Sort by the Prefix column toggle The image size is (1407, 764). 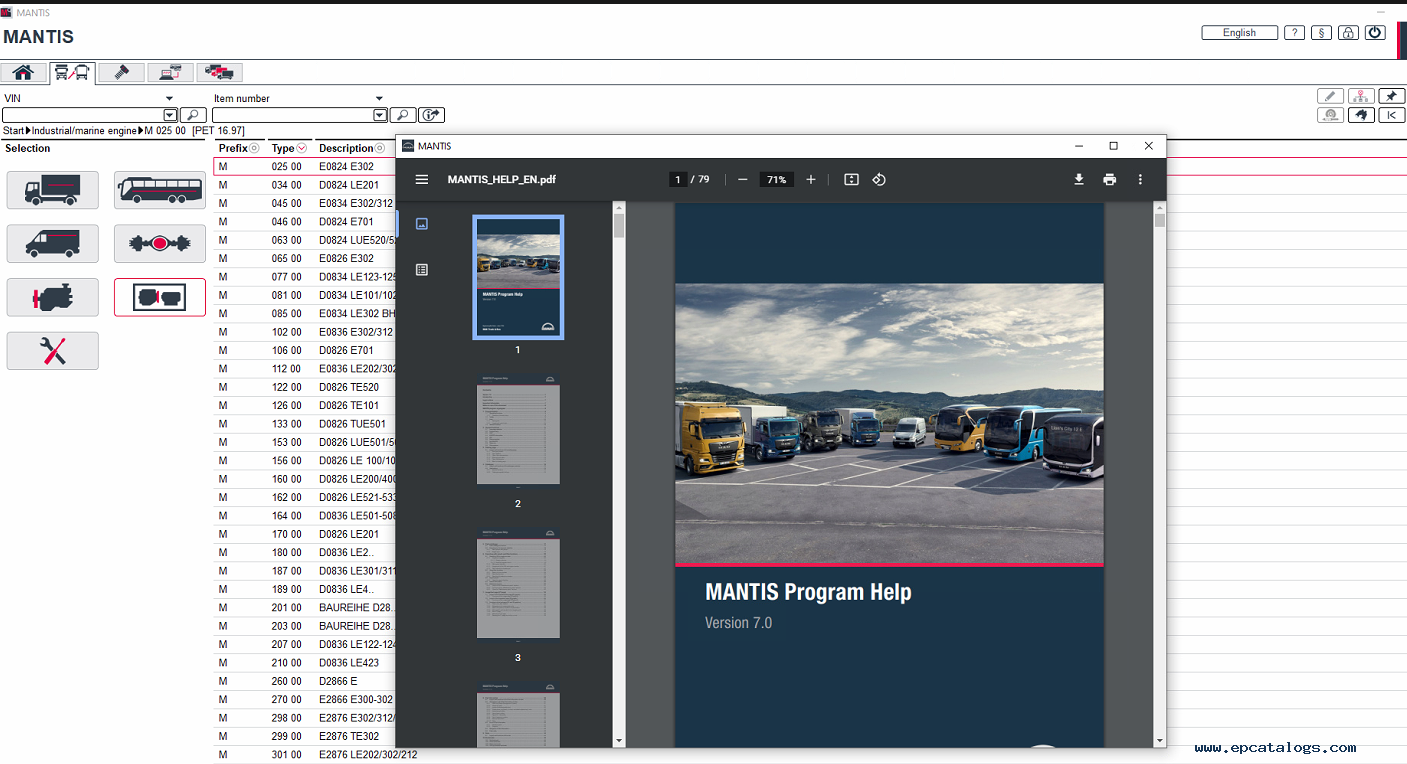[254, 148]
